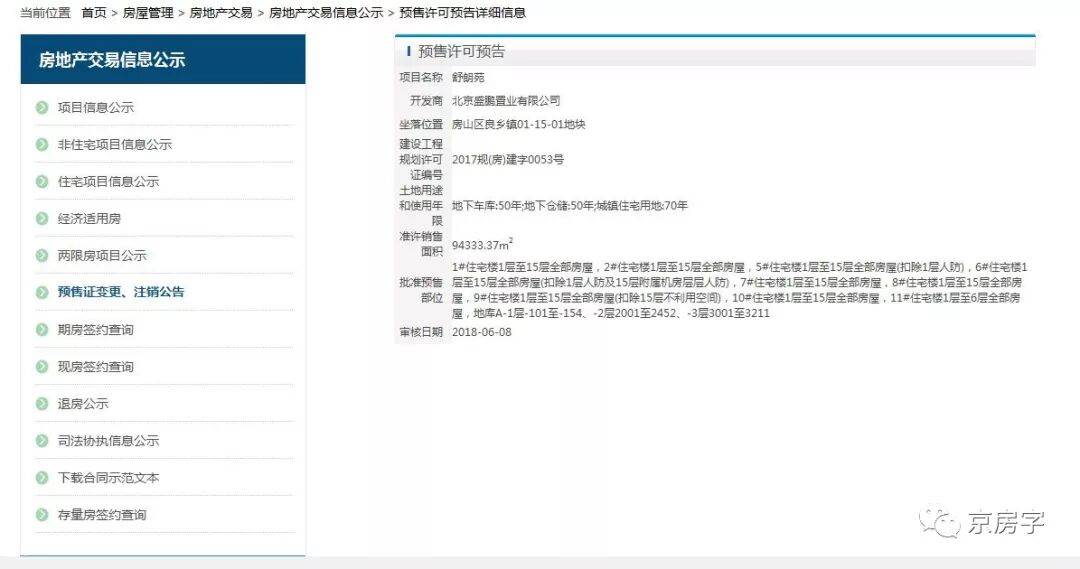This screenshot has width=1080, height=569.
Task: Click the arrow icon beside 下载合同示范文本
Action: point(42,478)
